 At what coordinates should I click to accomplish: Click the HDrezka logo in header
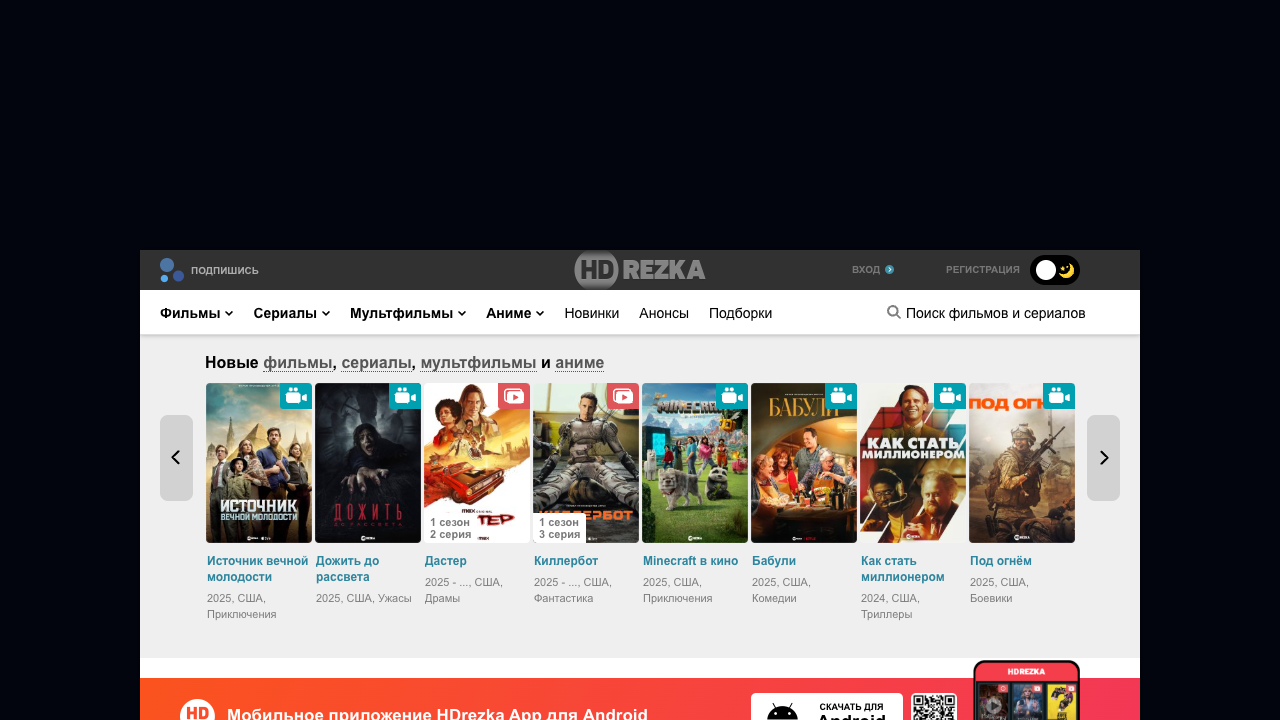[640, 270]
